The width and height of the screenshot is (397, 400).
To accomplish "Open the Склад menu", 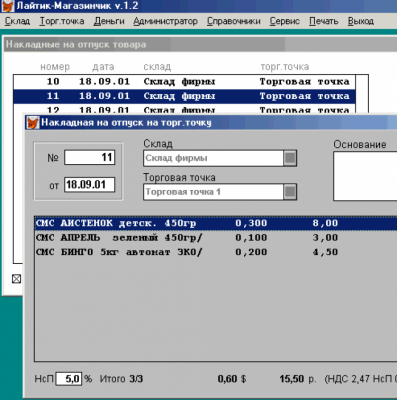I will (x=17, y=21).
